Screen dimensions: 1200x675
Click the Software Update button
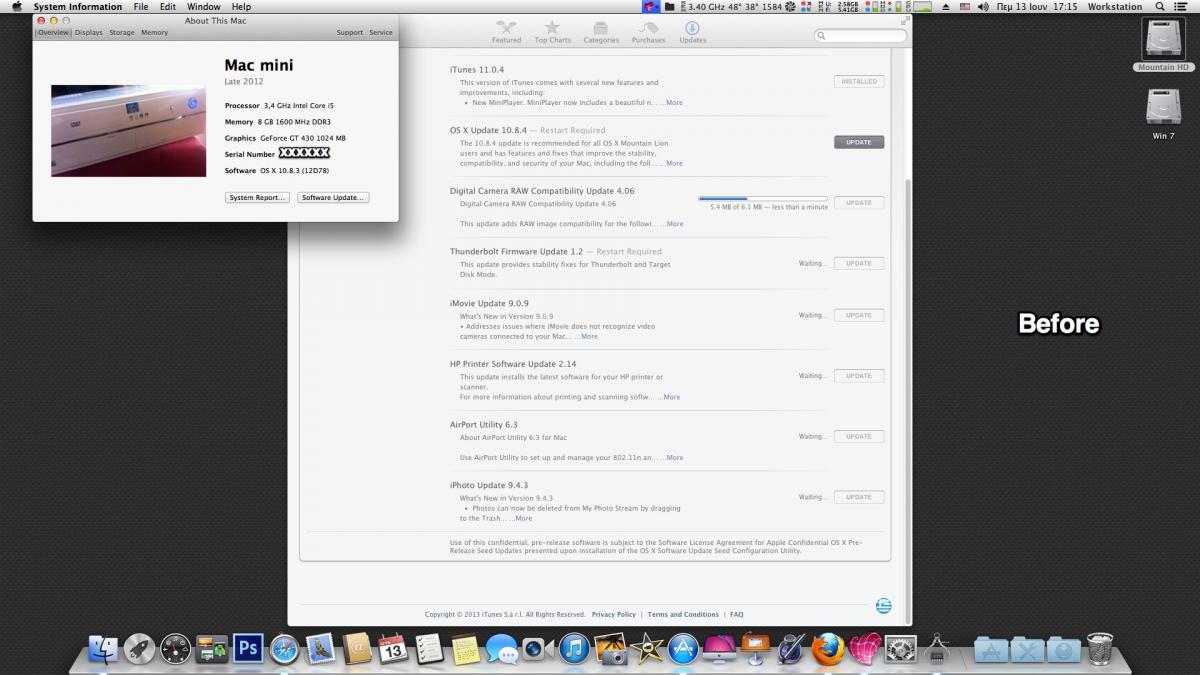333,198
